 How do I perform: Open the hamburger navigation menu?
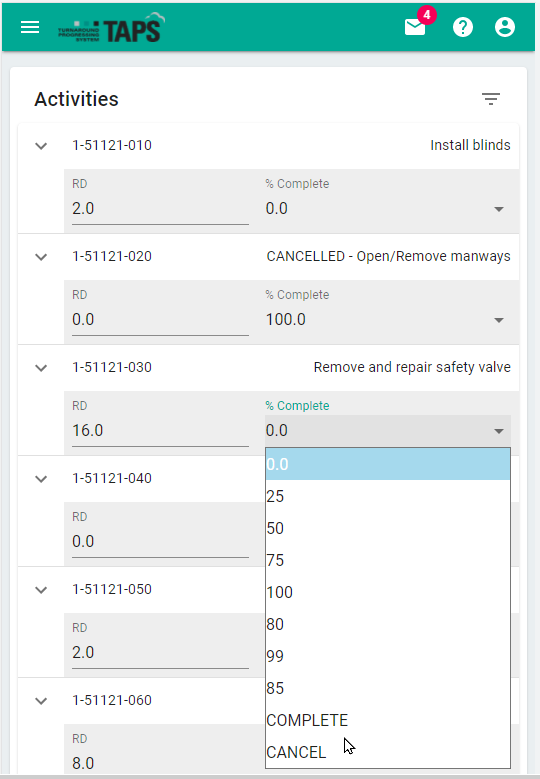(30, 27)
